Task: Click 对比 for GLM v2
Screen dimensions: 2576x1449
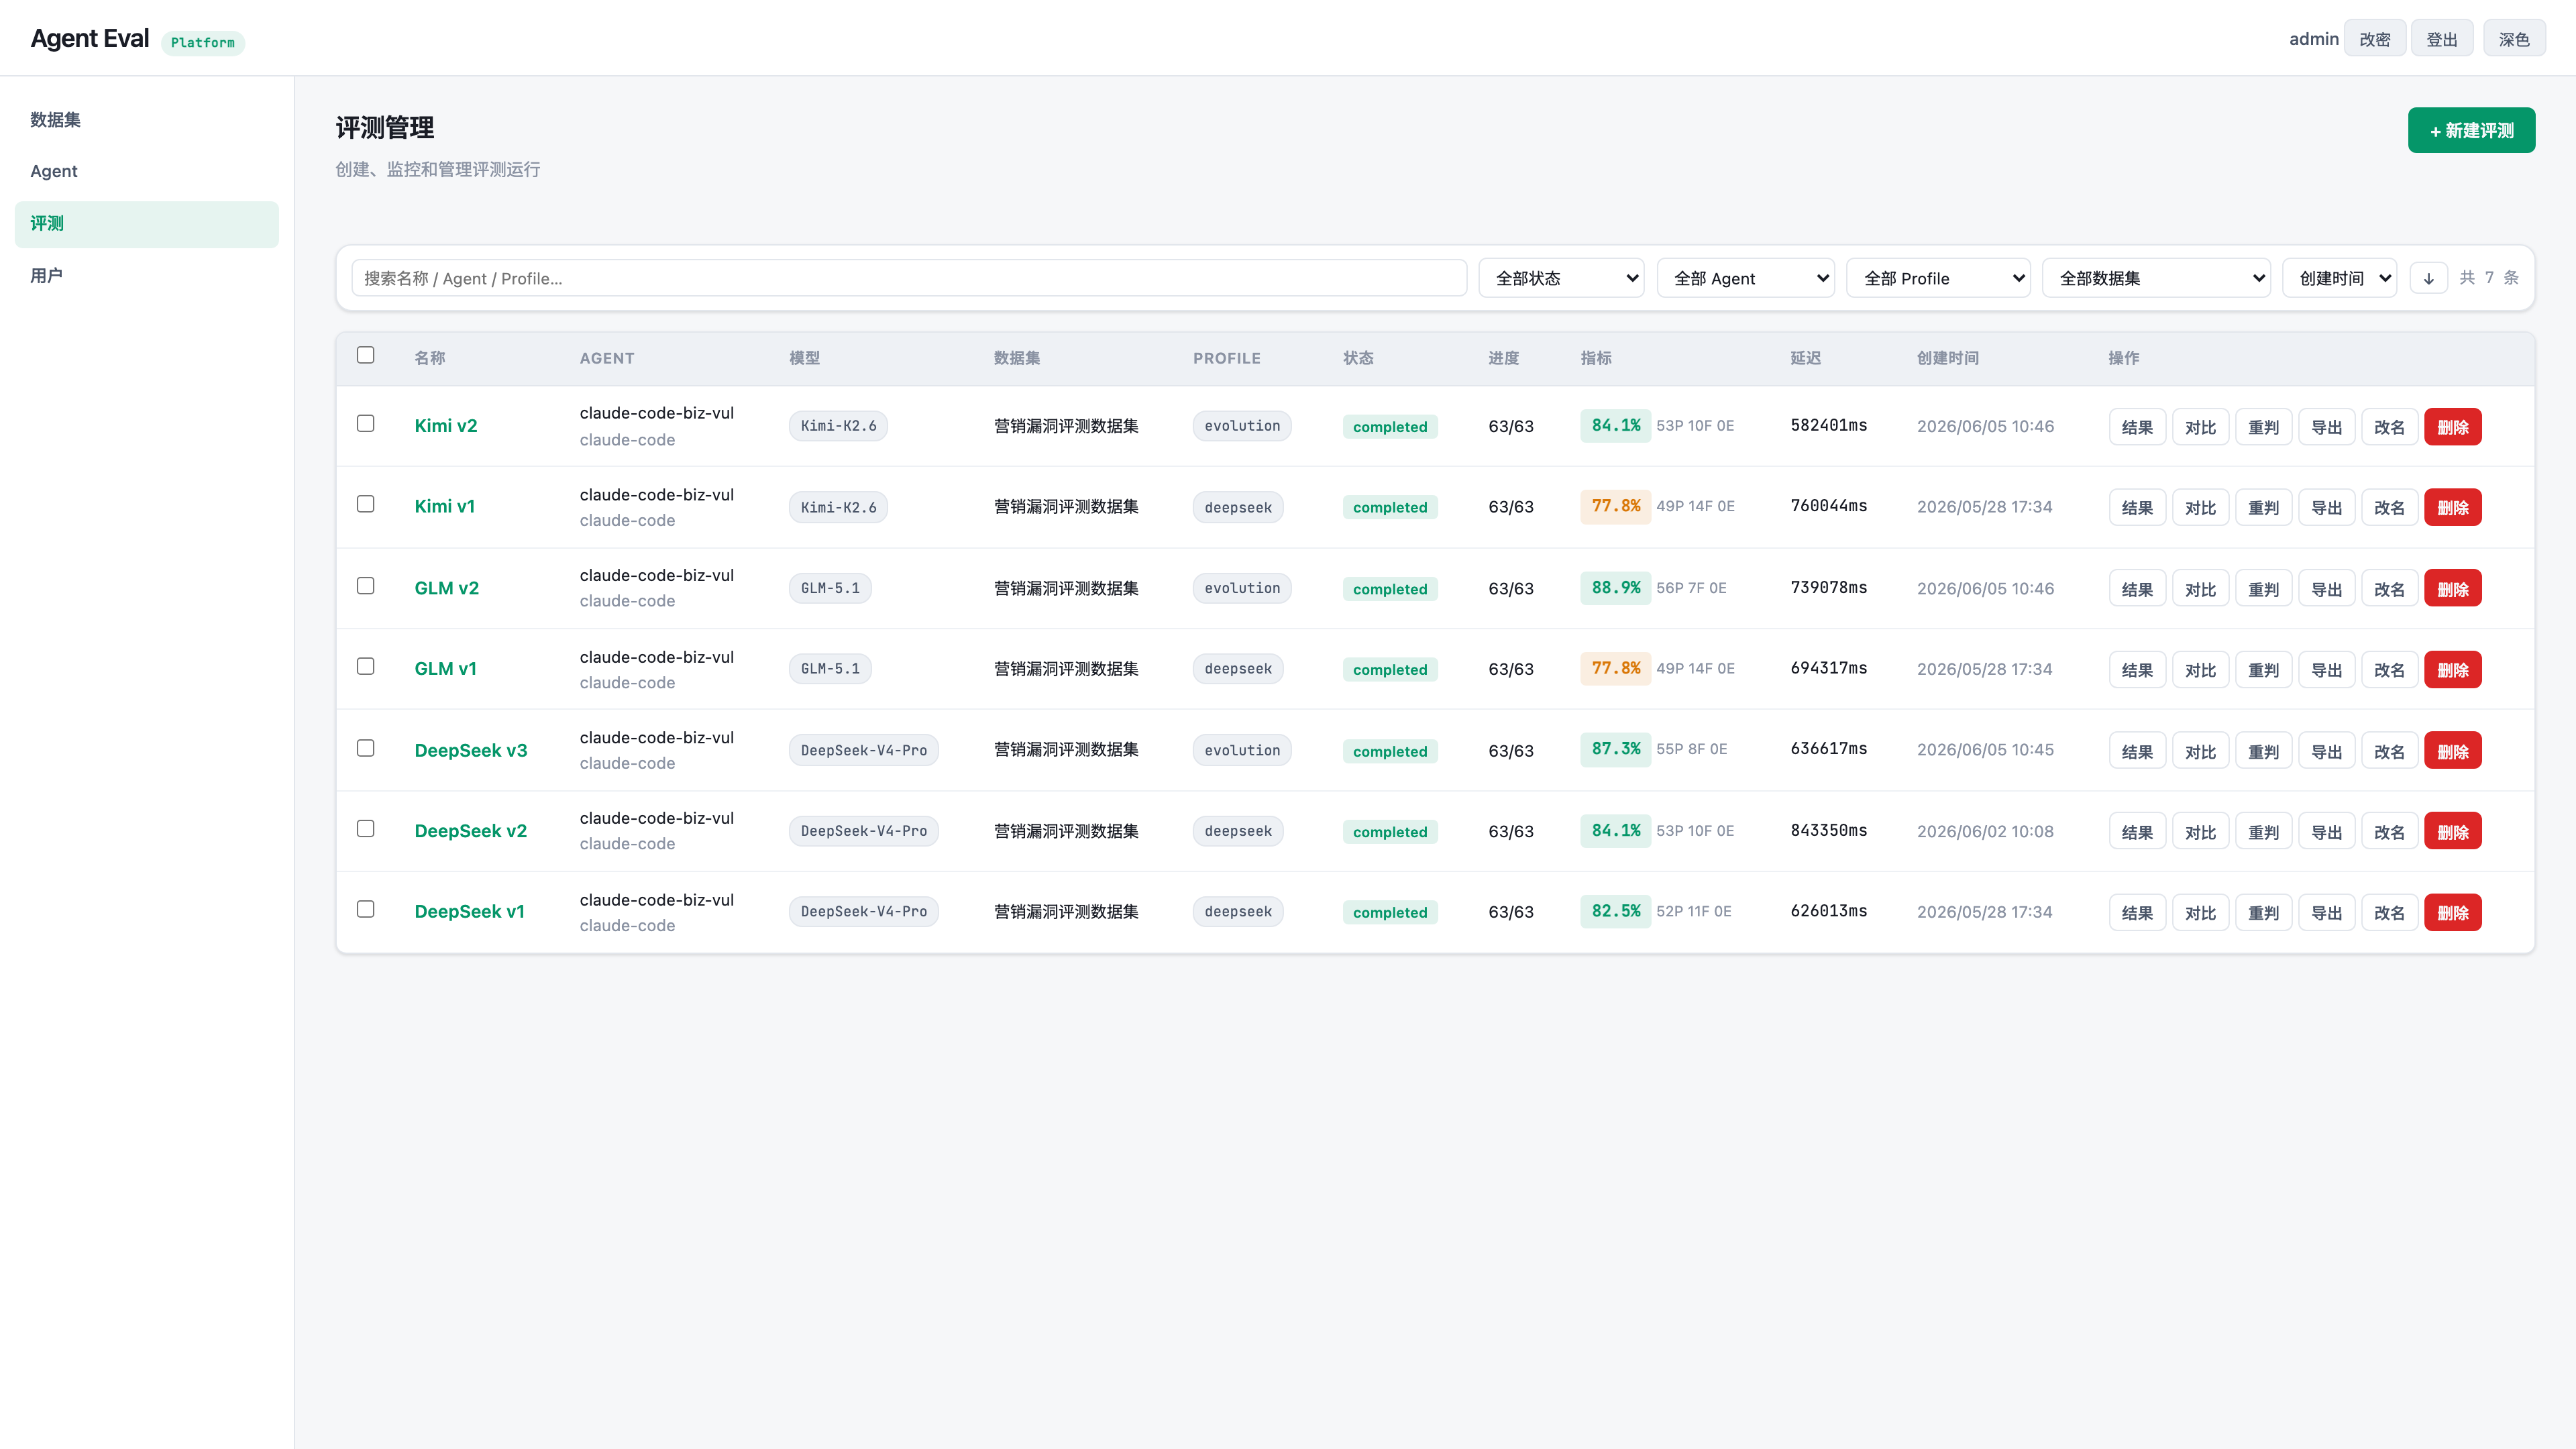Action: [x=2201, y=589]
